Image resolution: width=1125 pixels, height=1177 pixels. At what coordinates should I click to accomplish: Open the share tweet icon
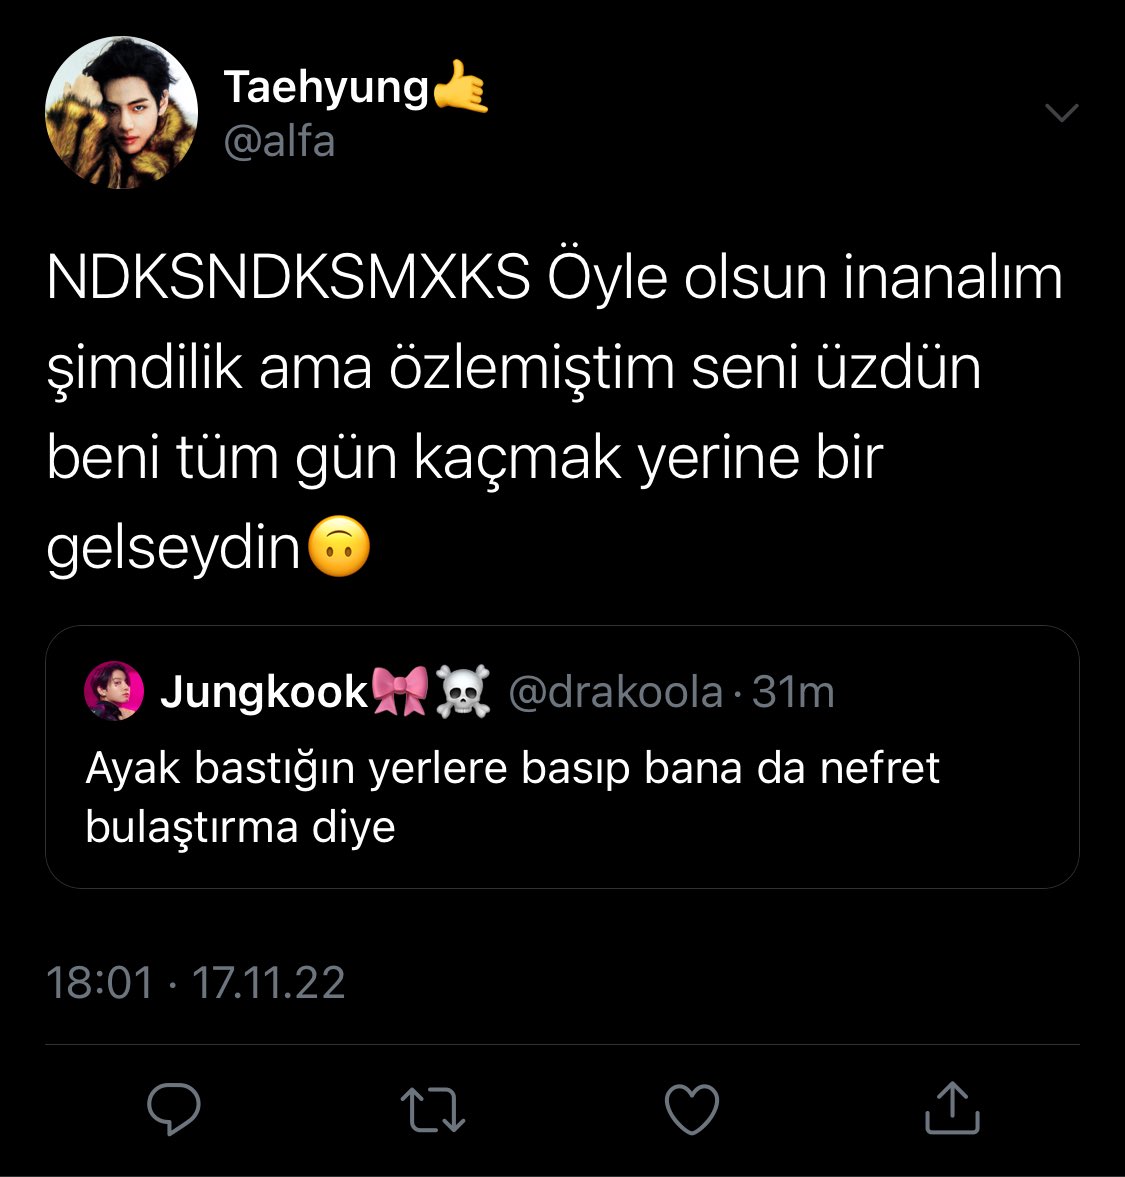click(x=952, y=1107)
